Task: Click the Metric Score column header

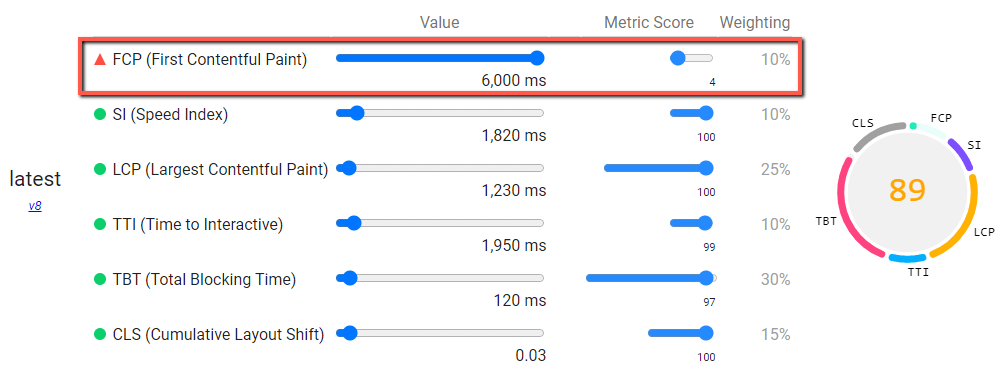Action: click(x=649, y=23)
